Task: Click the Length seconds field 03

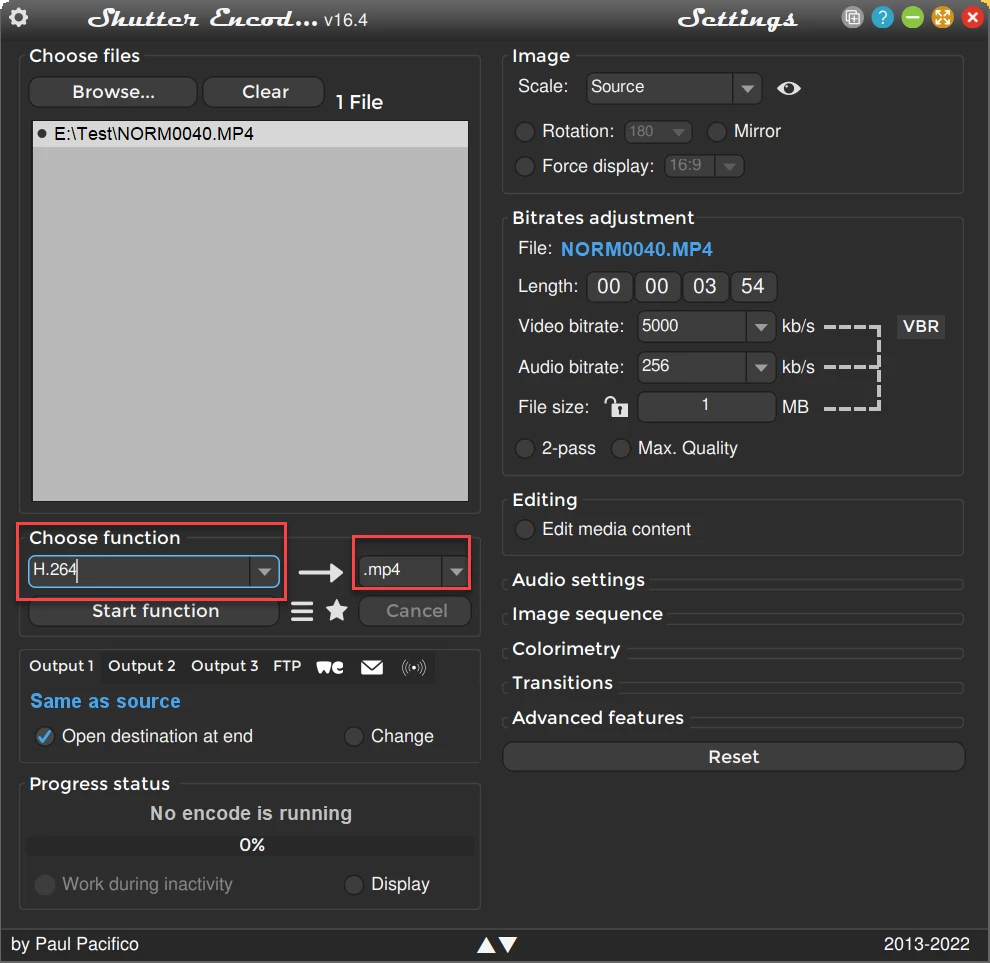Action: pyautogui.click(x=705, y=287)
